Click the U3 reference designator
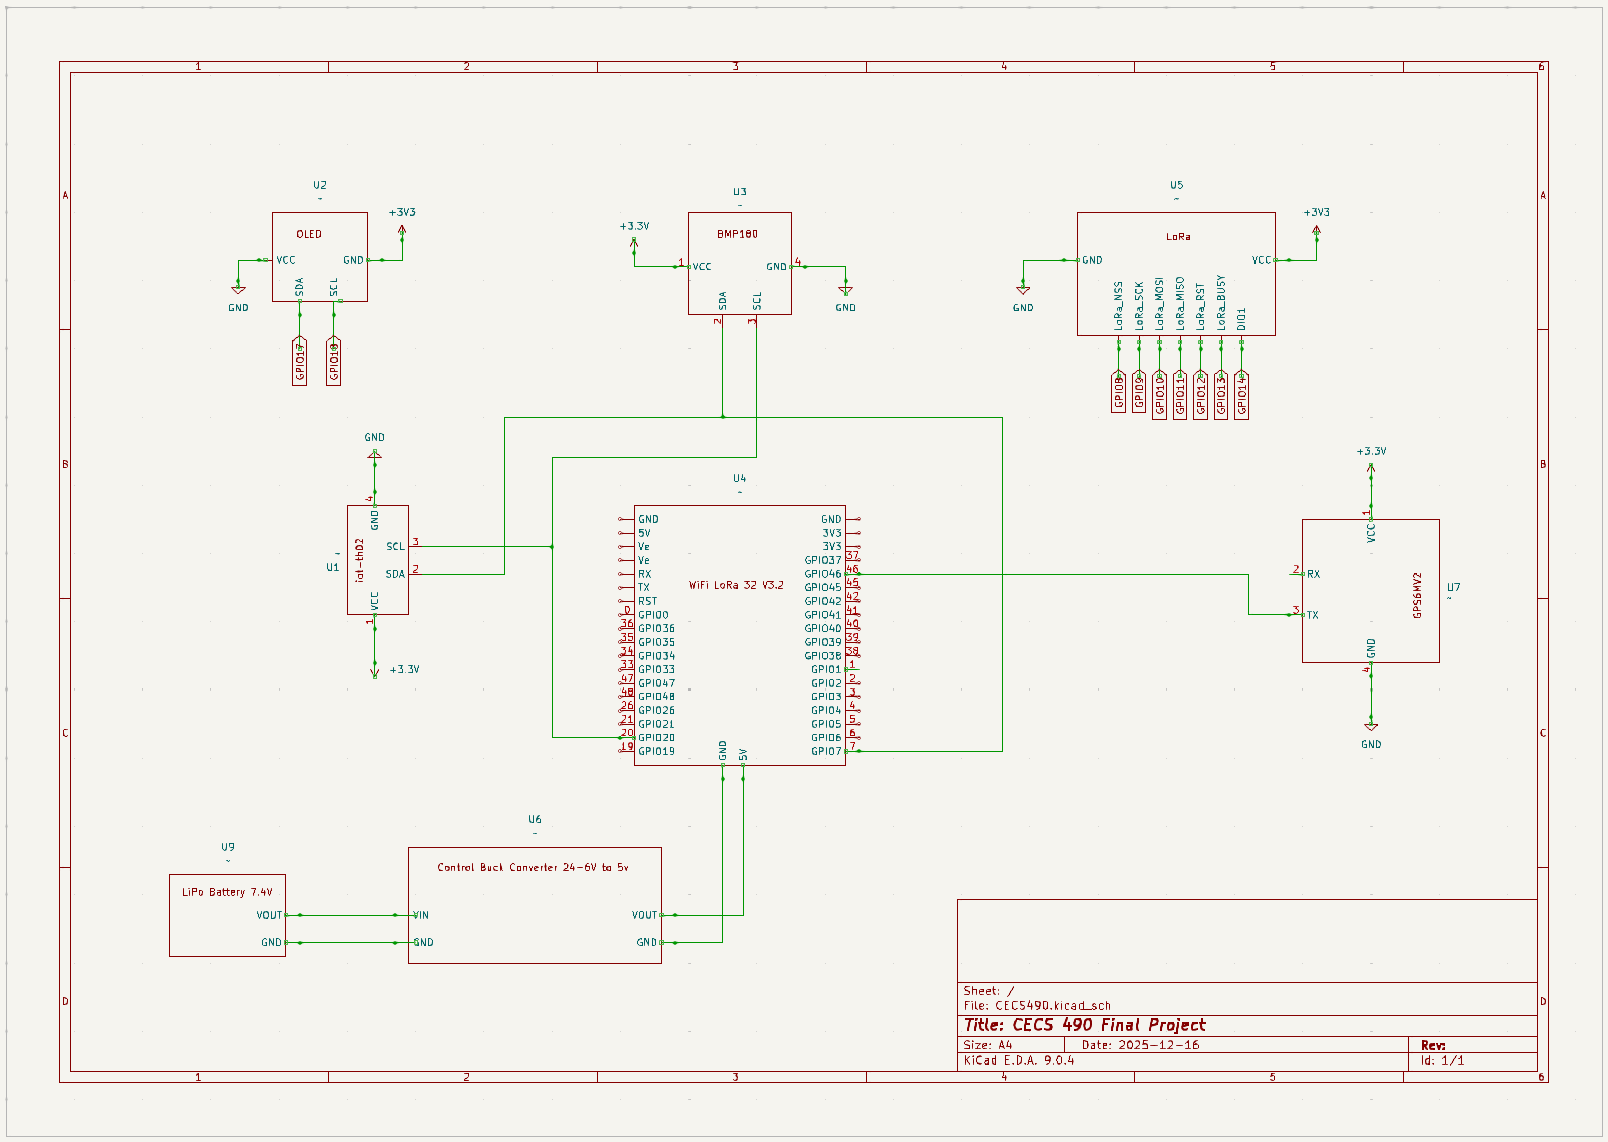1608x1142 pixels. tap(740, 192)
